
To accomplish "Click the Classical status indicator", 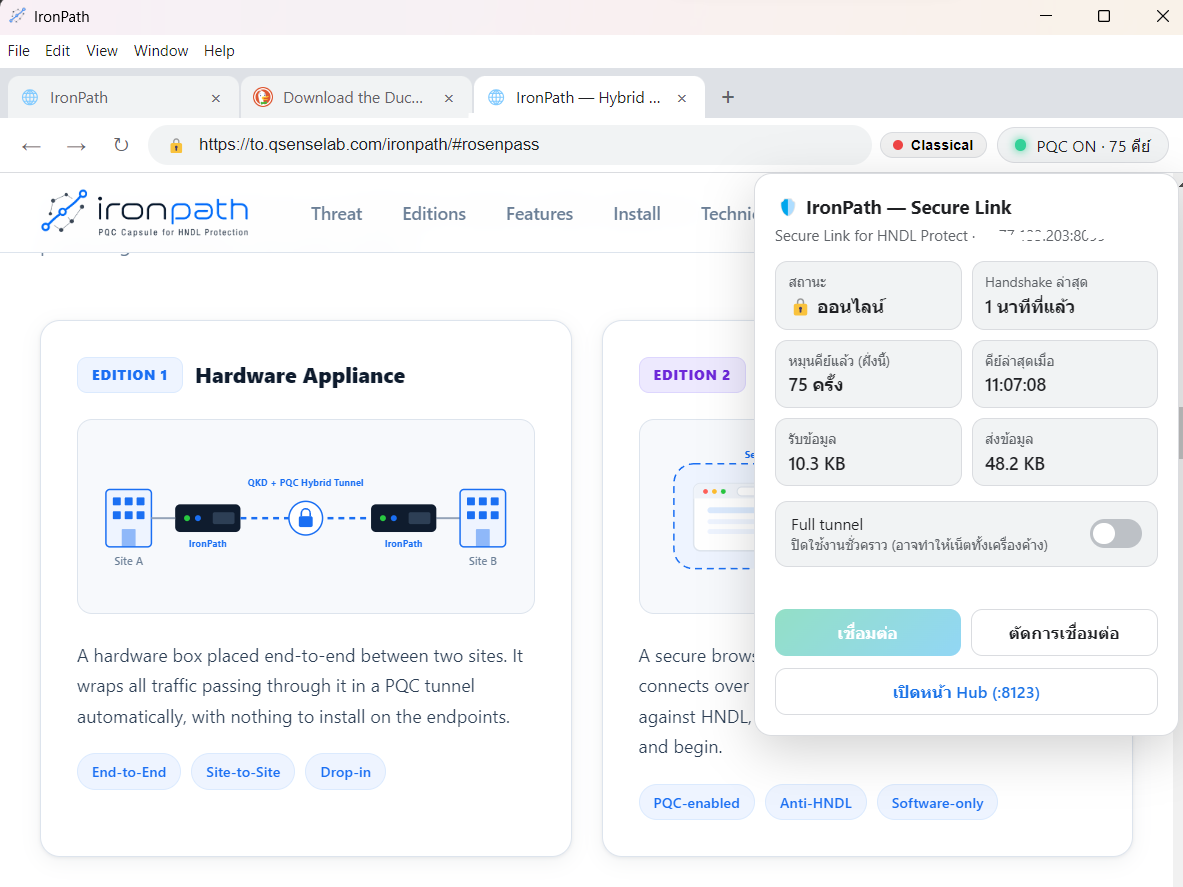I will pyautogui.click(x=933, y=145).
